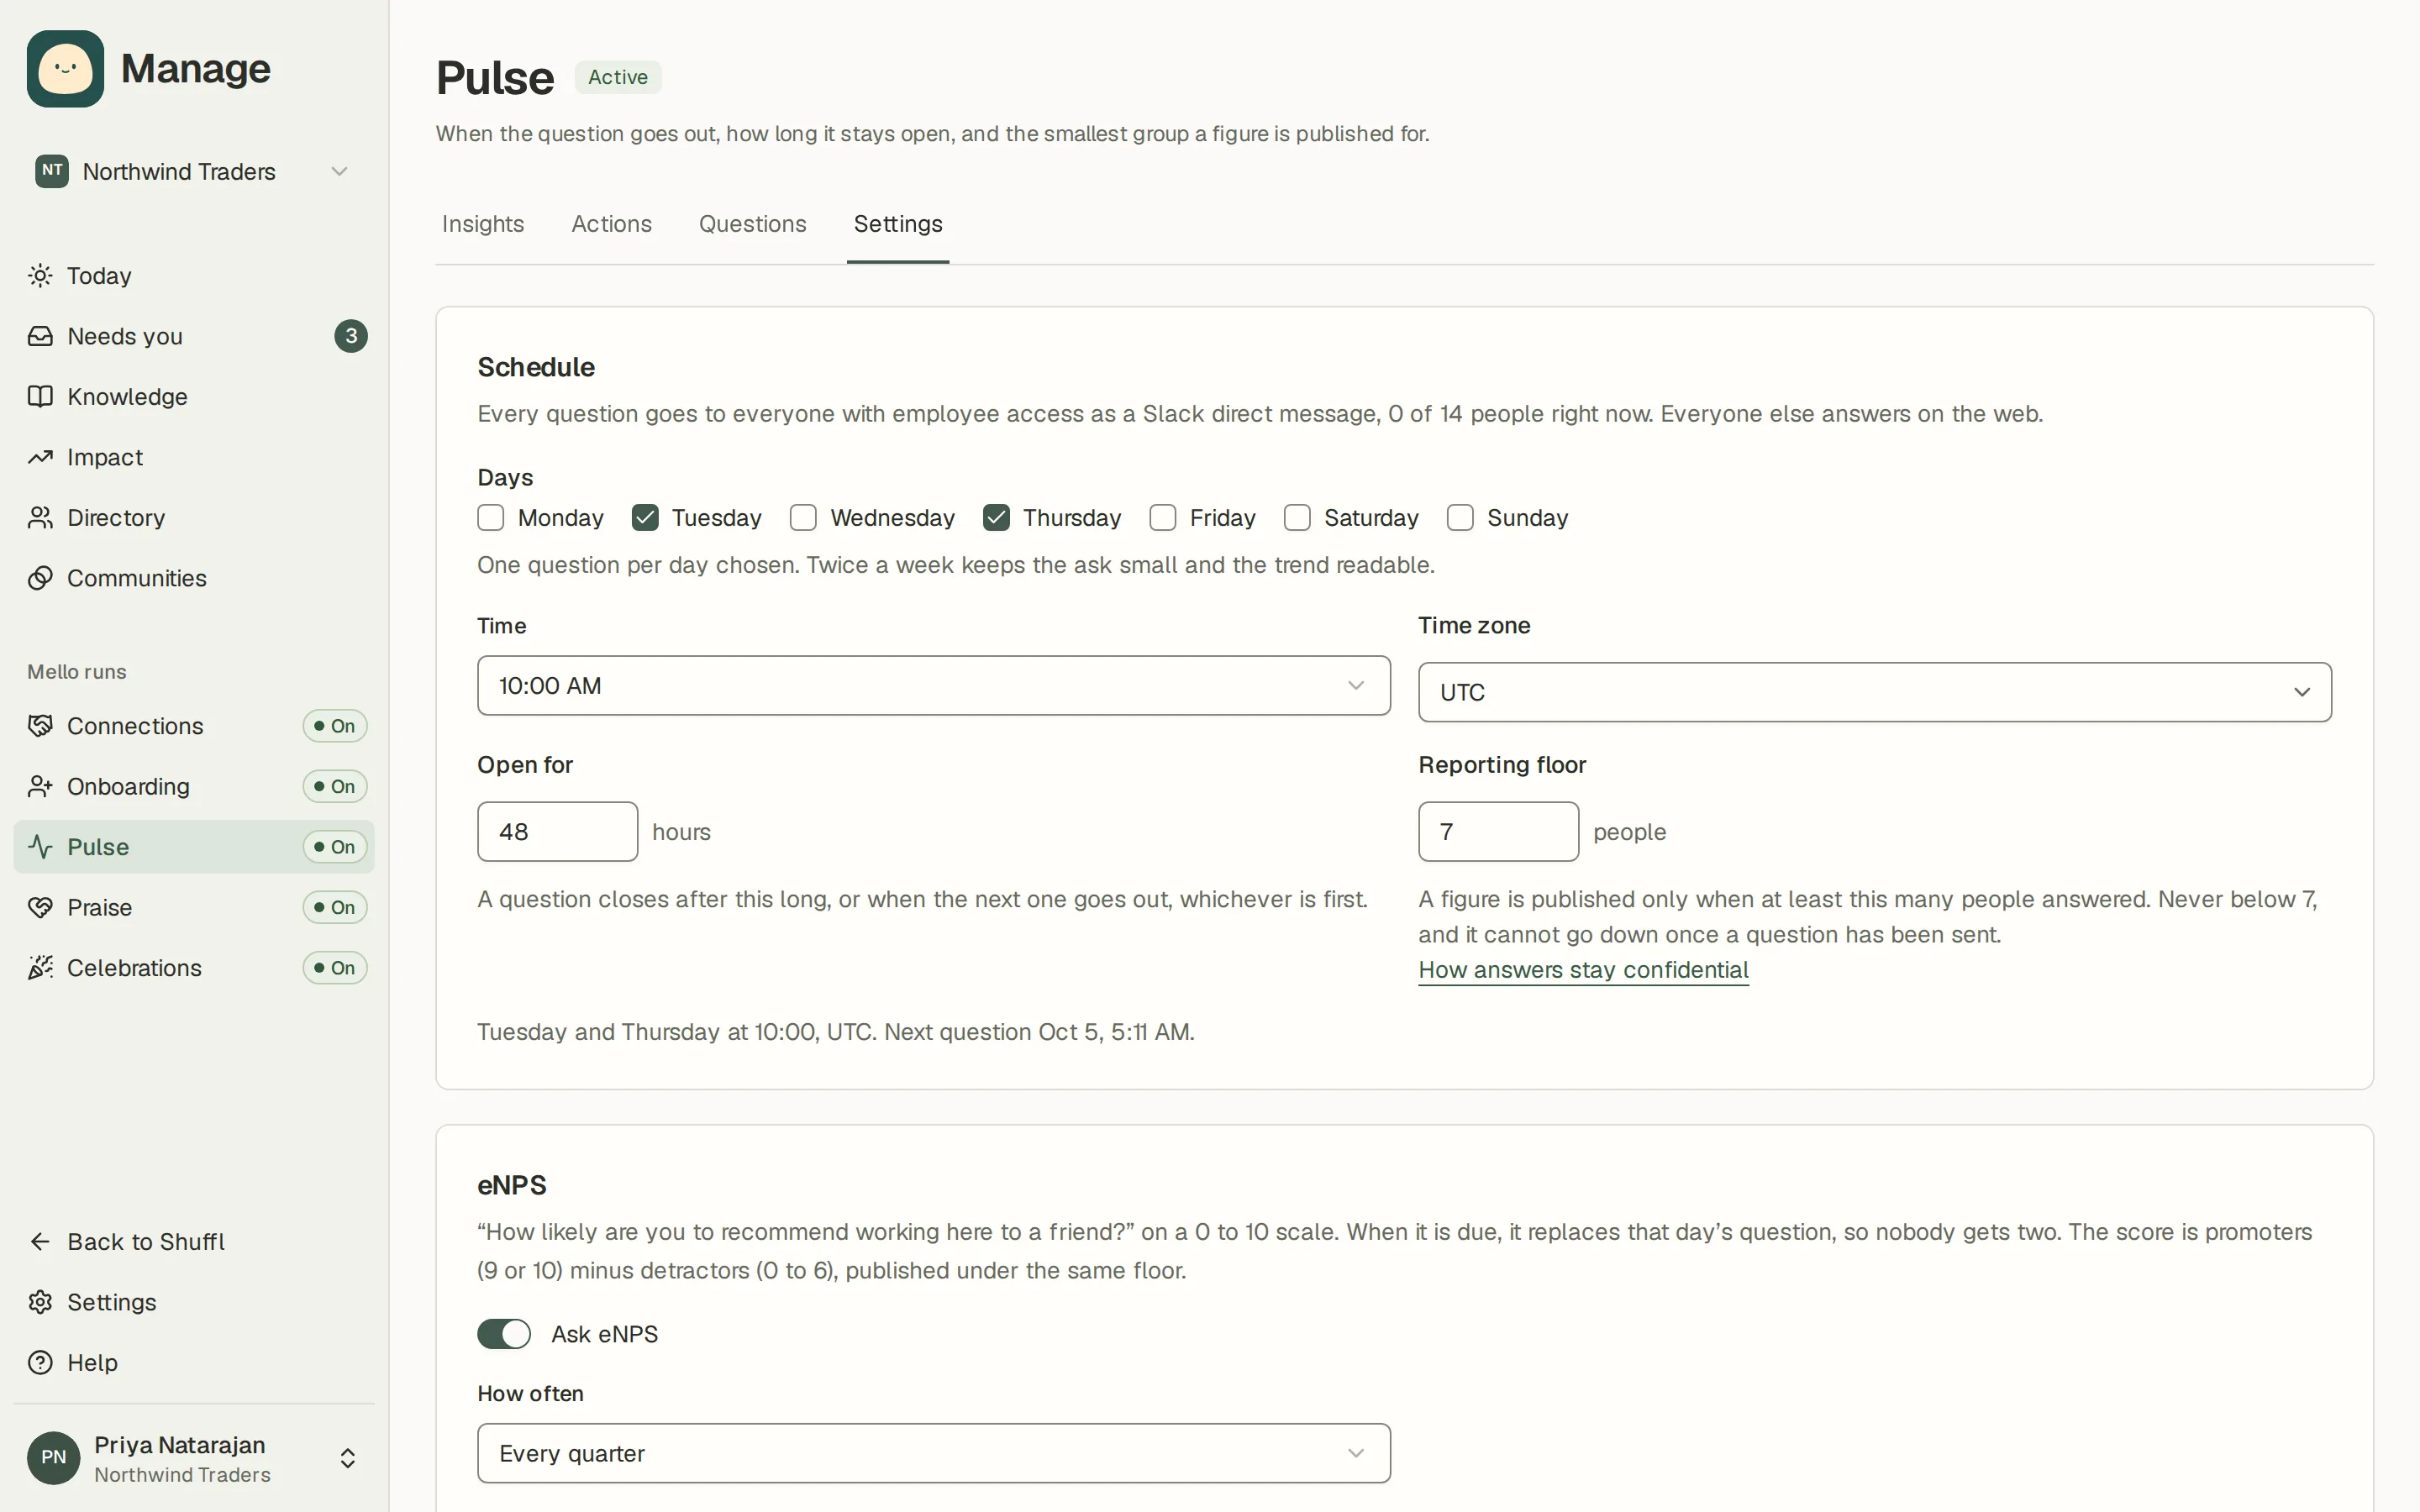This screenshot has width=2420, height=1512.
Task: Open the Time zone dropdown showing UTC
Action: tap(1875, 692)
